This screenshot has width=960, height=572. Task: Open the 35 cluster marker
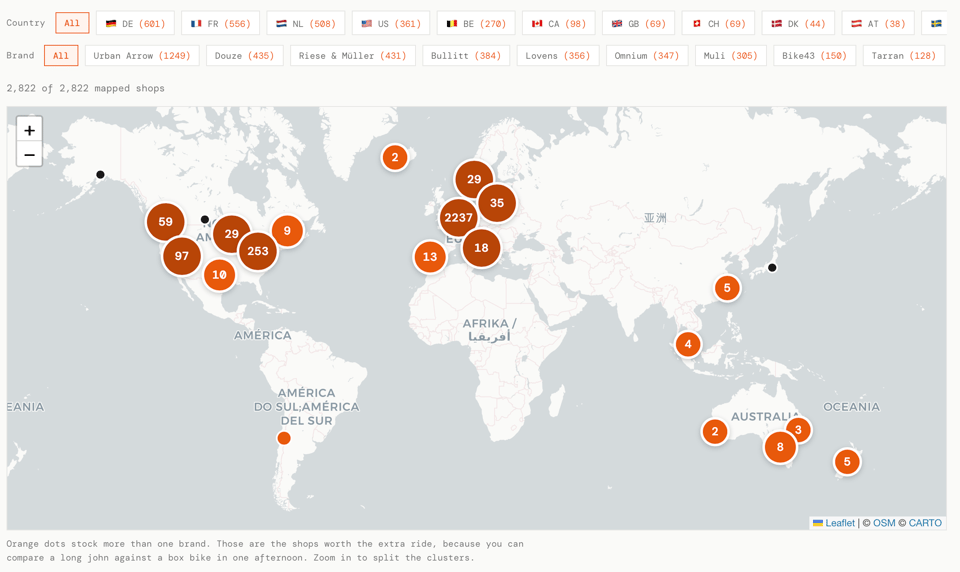coord(497,203)
